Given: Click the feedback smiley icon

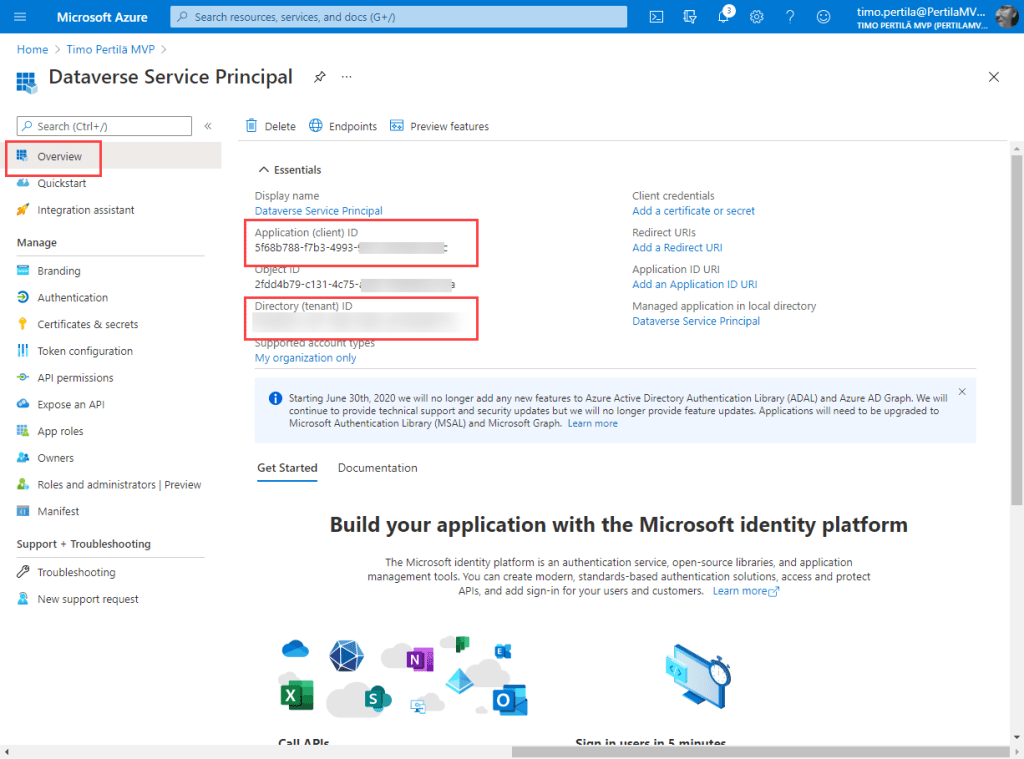Looking at the screenshot, I should (823, 17).
